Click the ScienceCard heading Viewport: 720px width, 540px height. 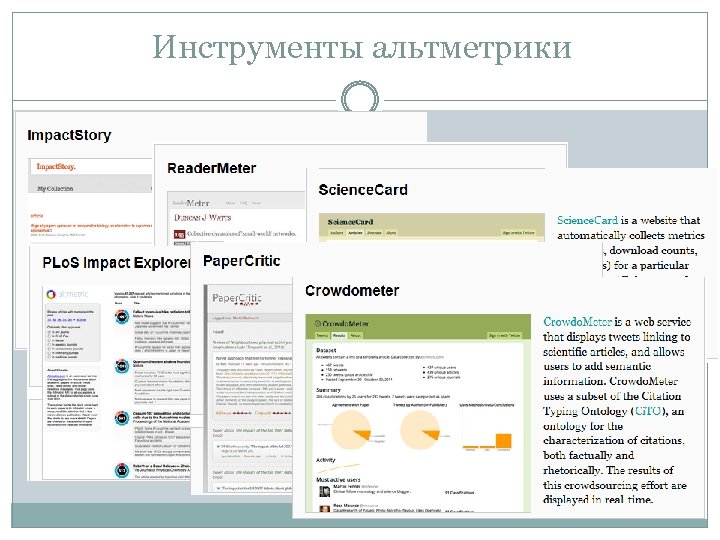363,190
